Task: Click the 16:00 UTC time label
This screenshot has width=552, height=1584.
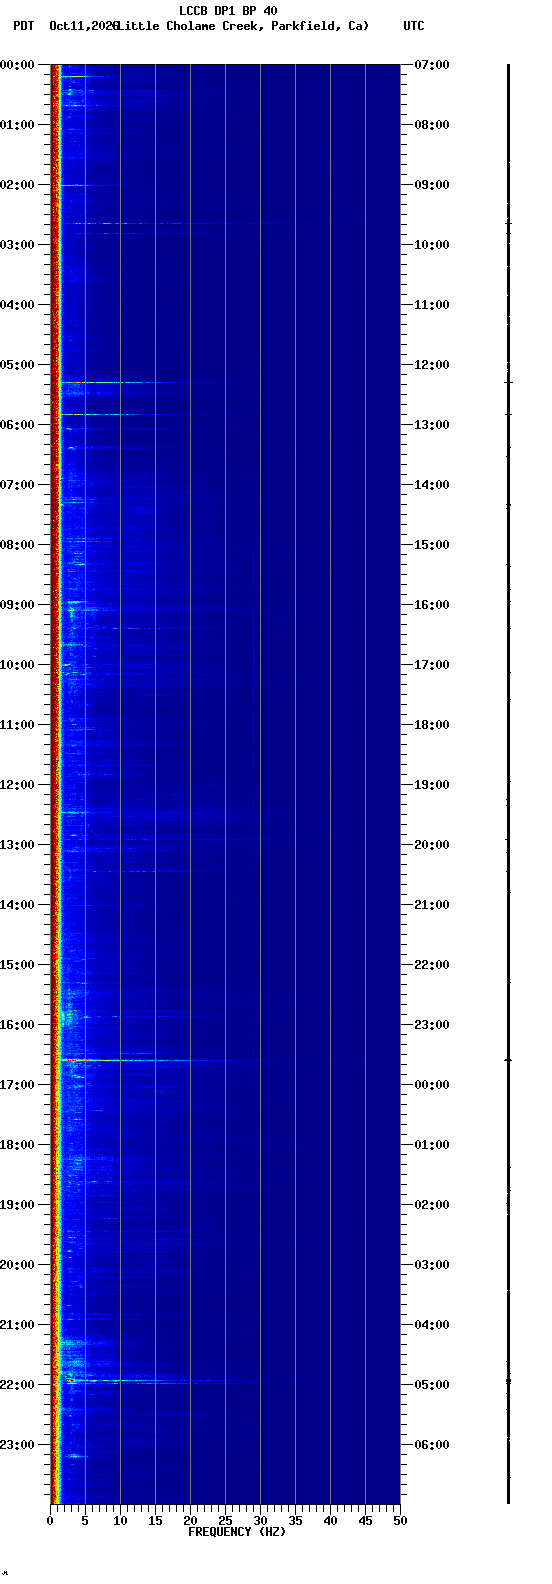Action: [x=432, y=605]
